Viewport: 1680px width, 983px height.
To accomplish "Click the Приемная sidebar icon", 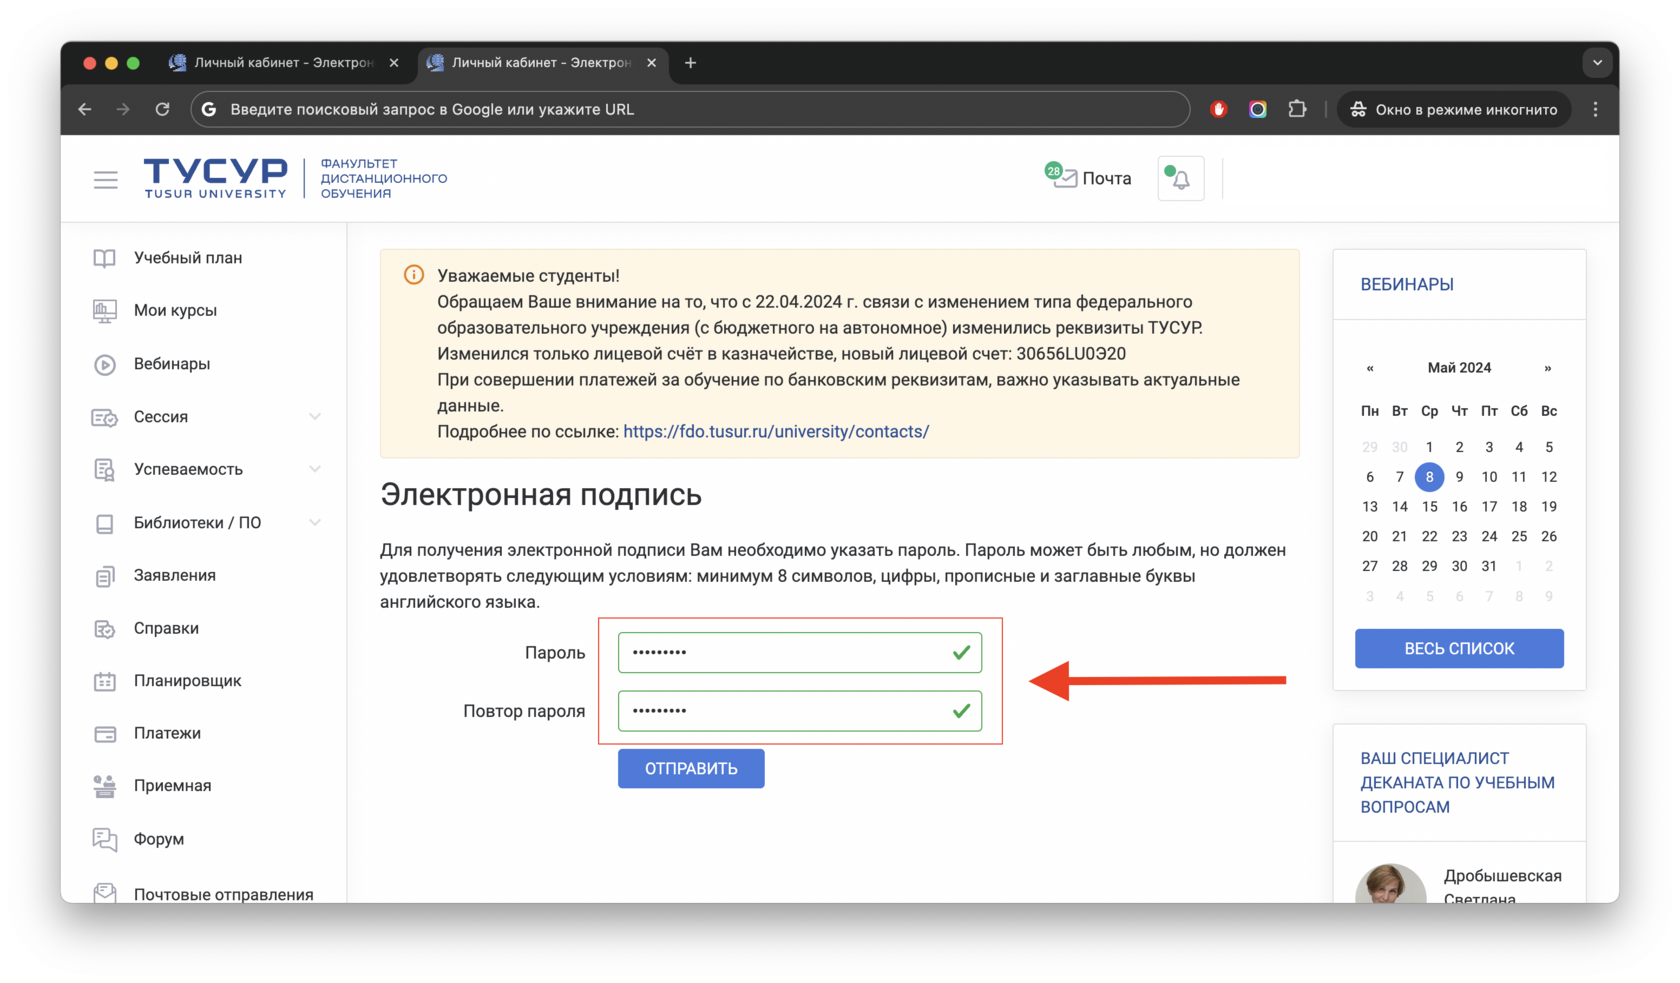I will tap(105, 786).
